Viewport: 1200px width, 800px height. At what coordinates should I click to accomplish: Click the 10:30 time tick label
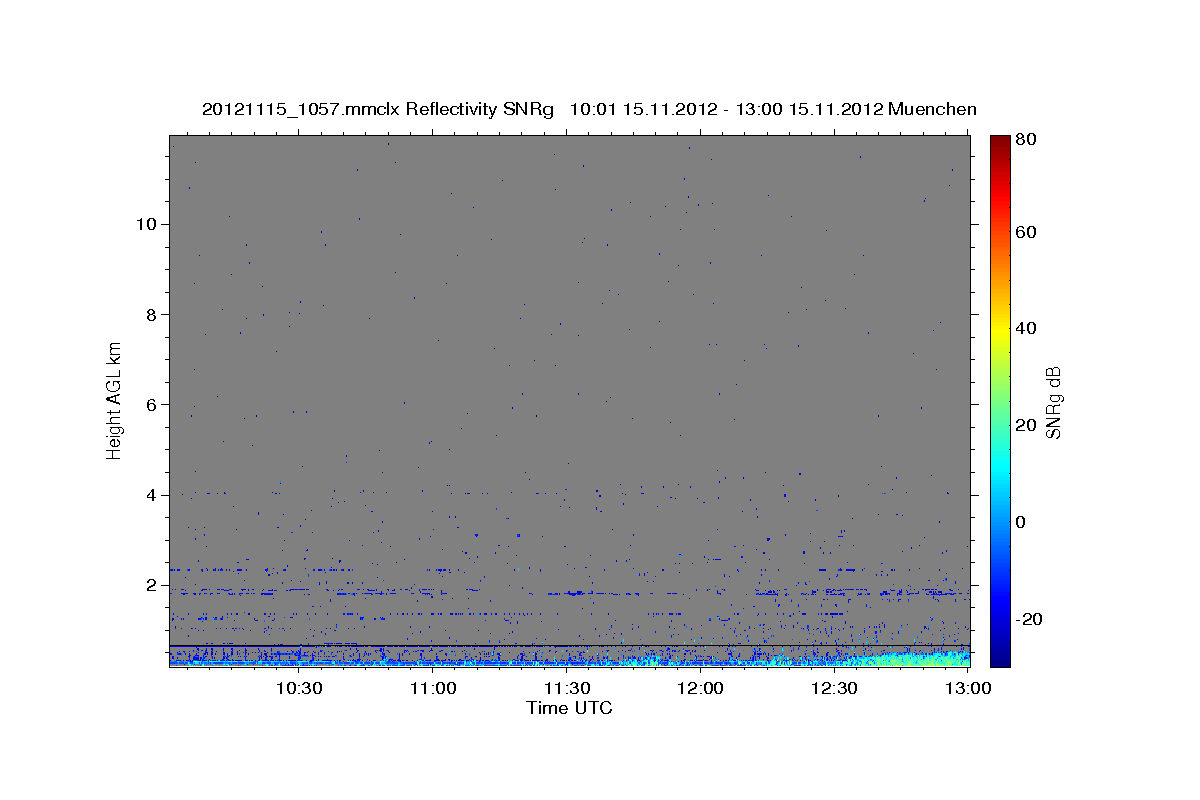click(299, 688)
